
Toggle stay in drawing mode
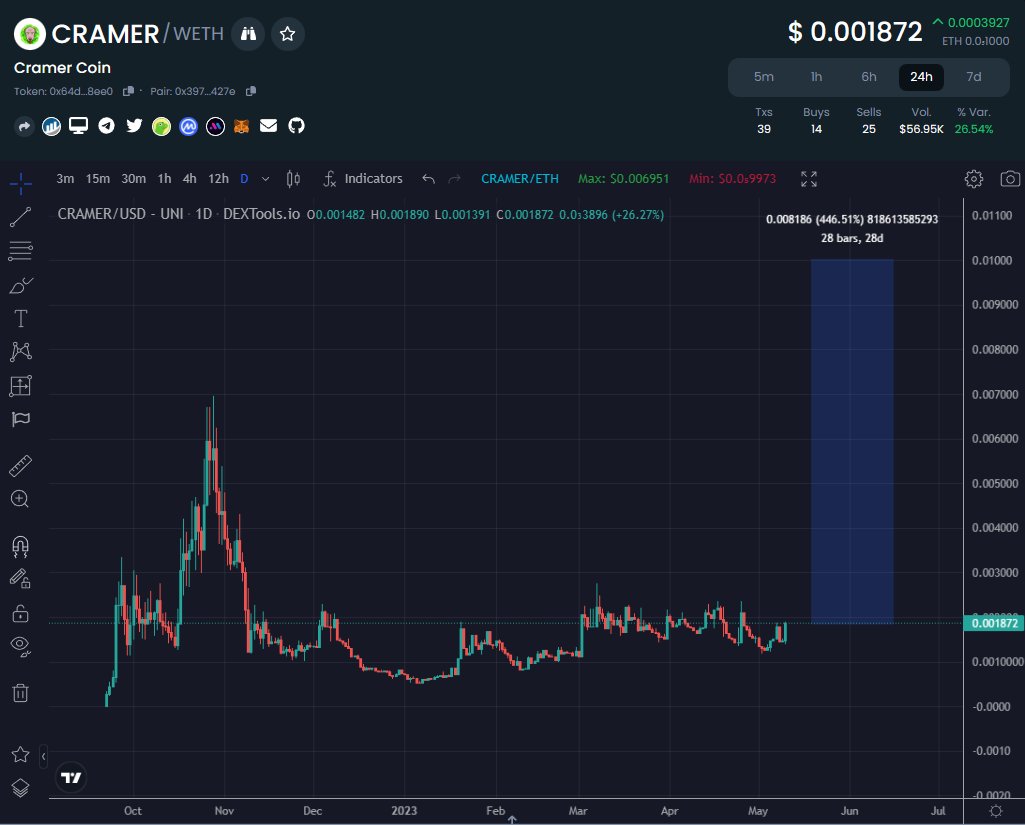(x=20, y=579)
